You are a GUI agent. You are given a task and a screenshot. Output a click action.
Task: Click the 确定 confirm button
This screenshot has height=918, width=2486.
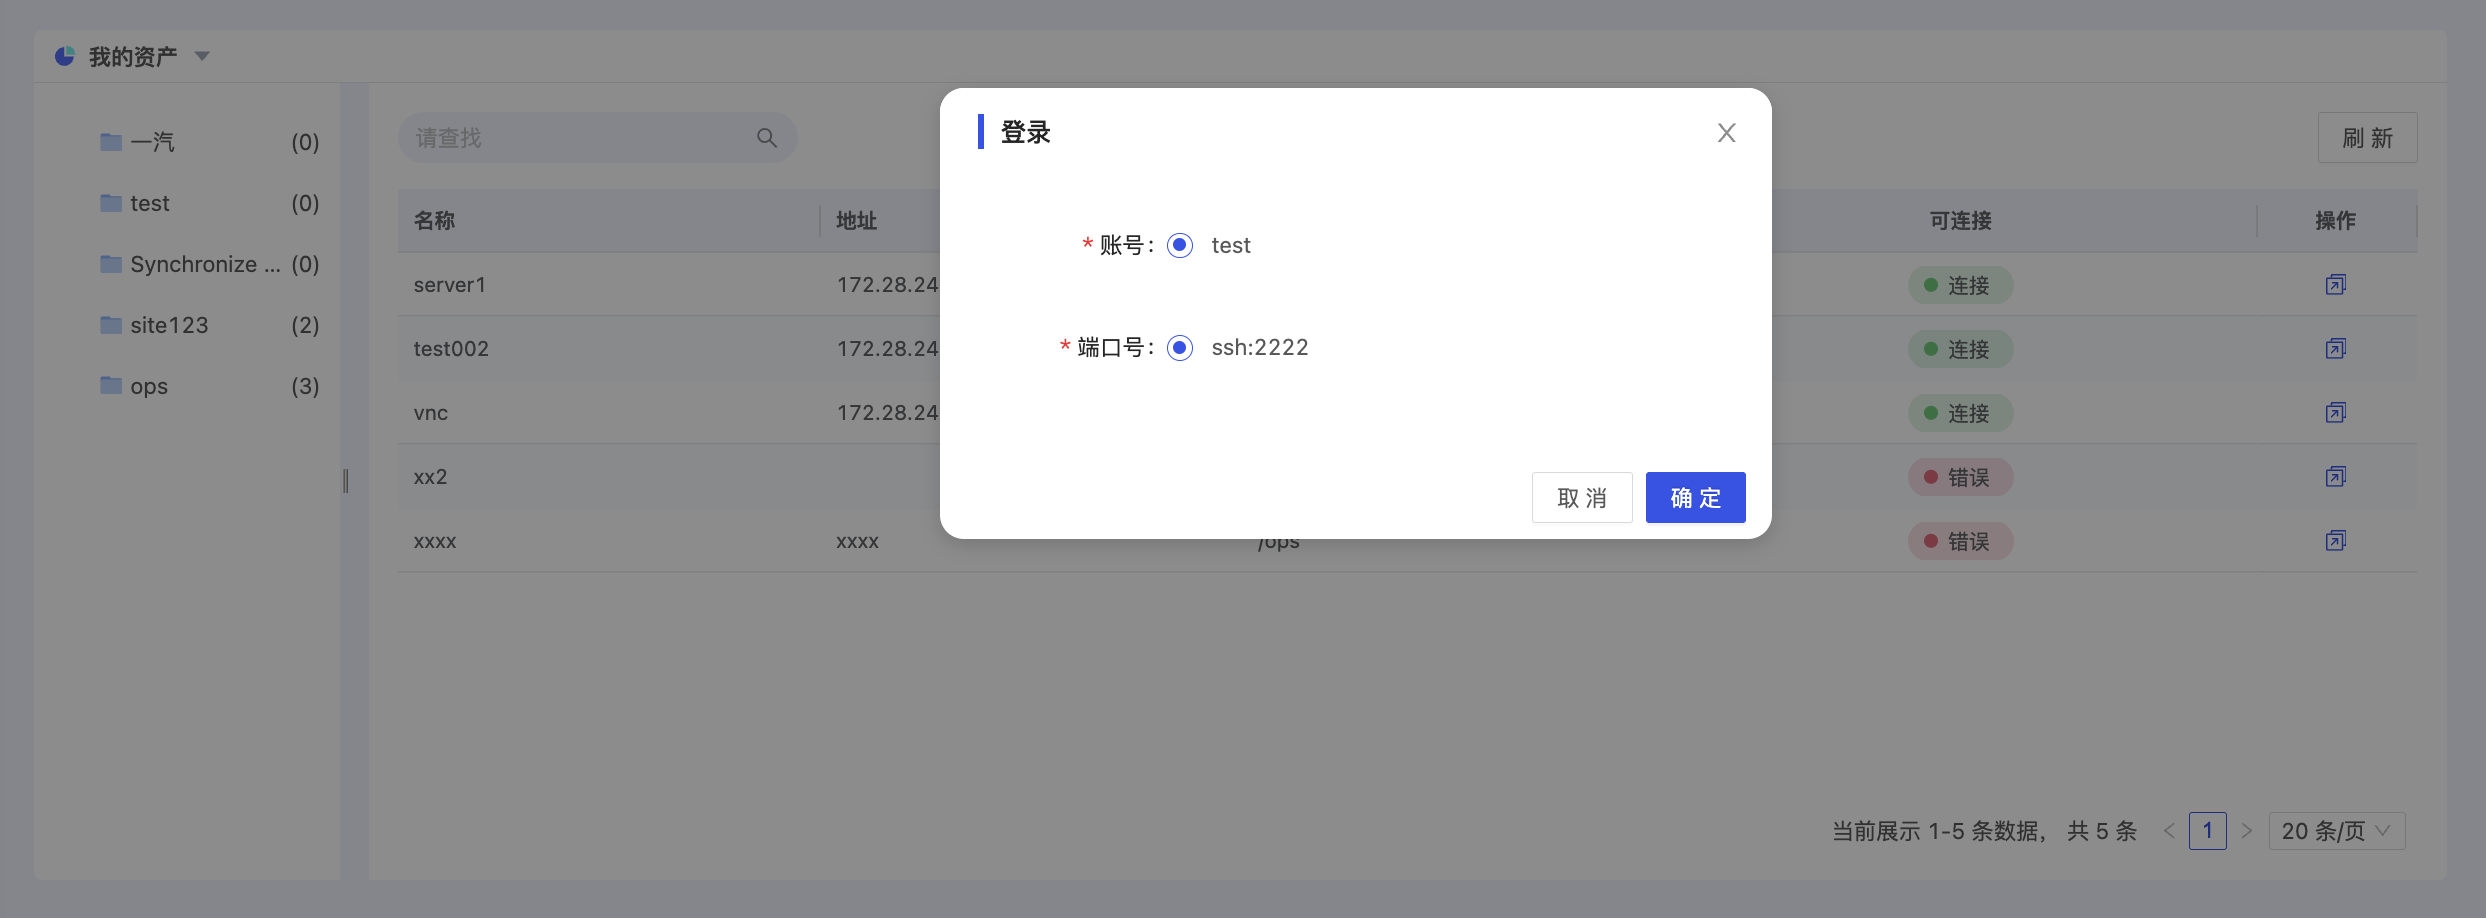point(1695,498)
